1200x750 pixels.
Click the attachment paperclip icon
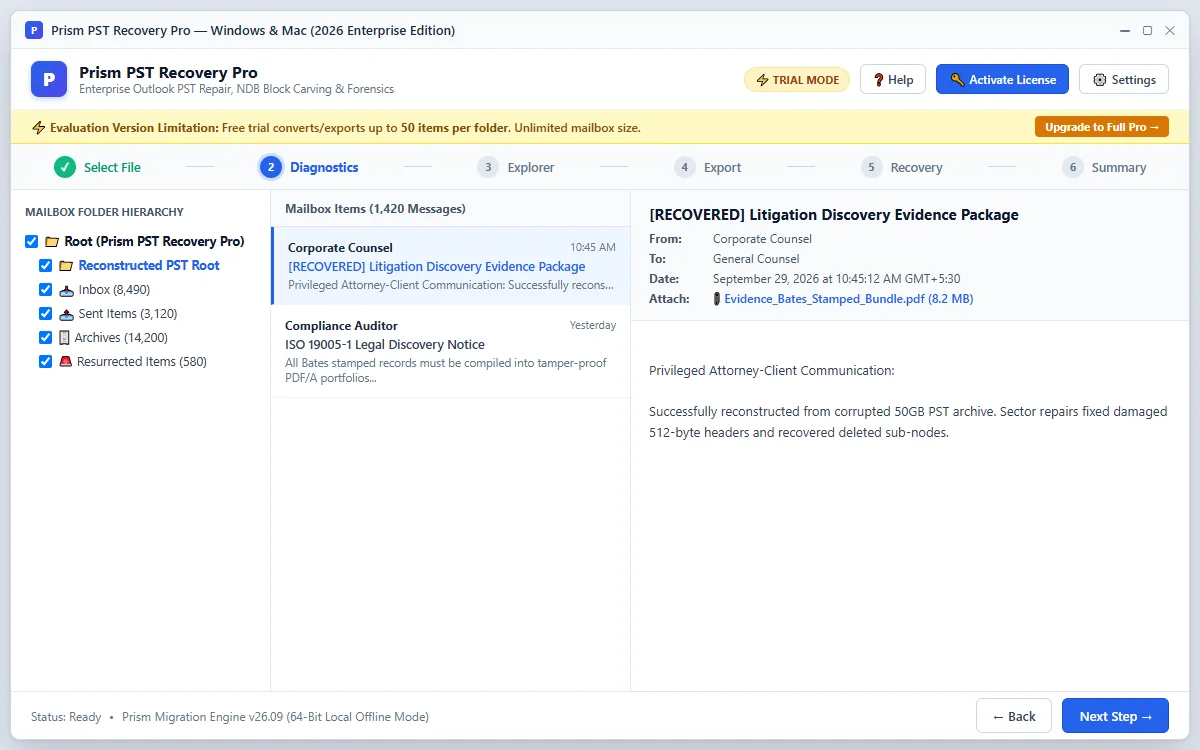coord(716,299)
